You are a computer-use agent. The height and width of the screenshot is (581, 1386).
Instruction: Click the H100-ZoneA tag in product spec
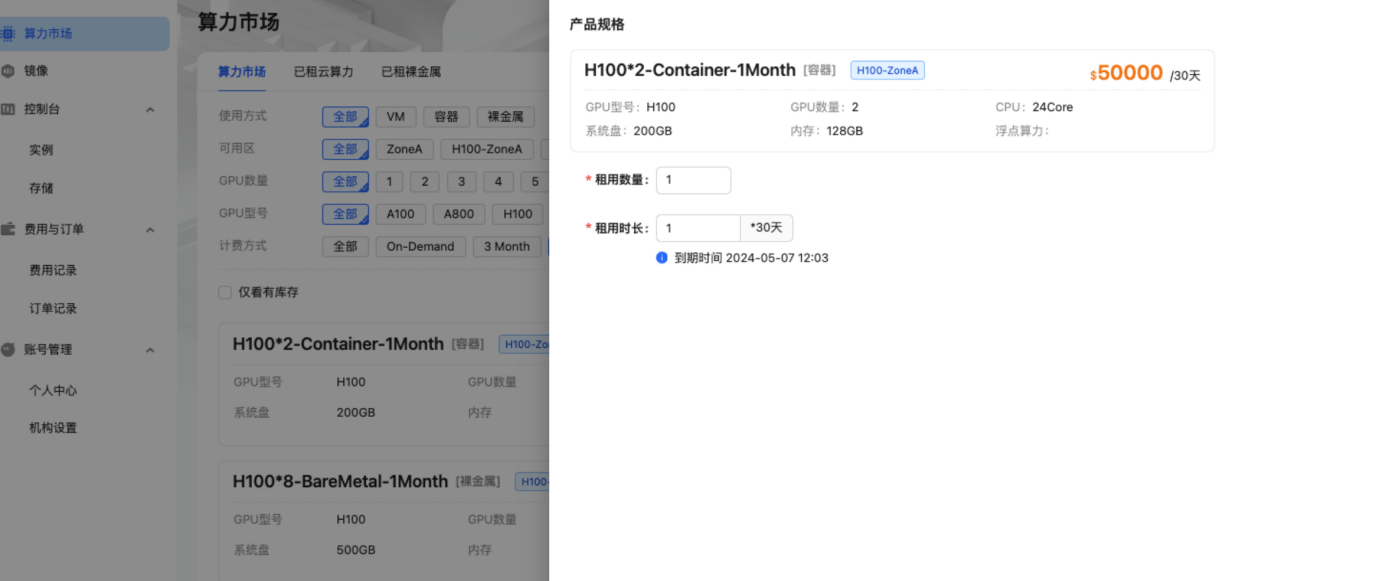[x=887, y=70]
